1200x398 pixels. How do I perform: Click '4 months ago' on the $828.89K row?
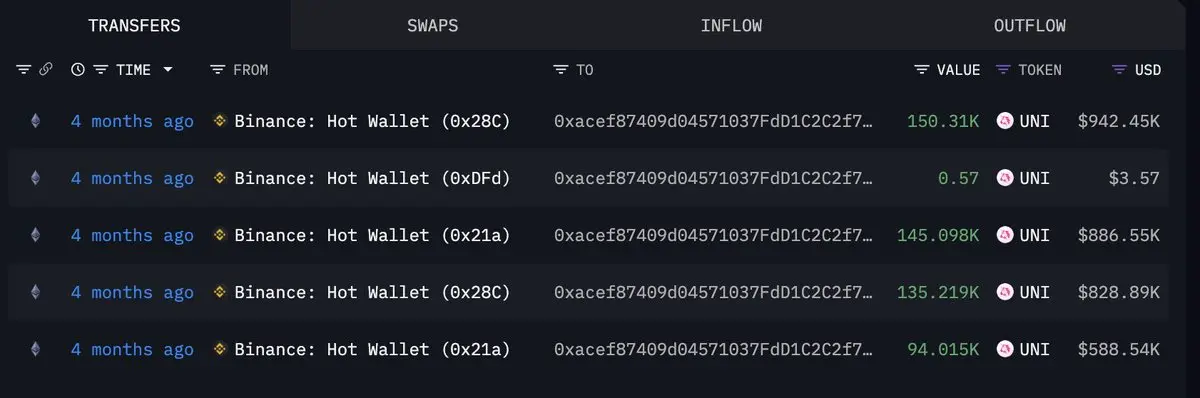[x=132, y=293]
